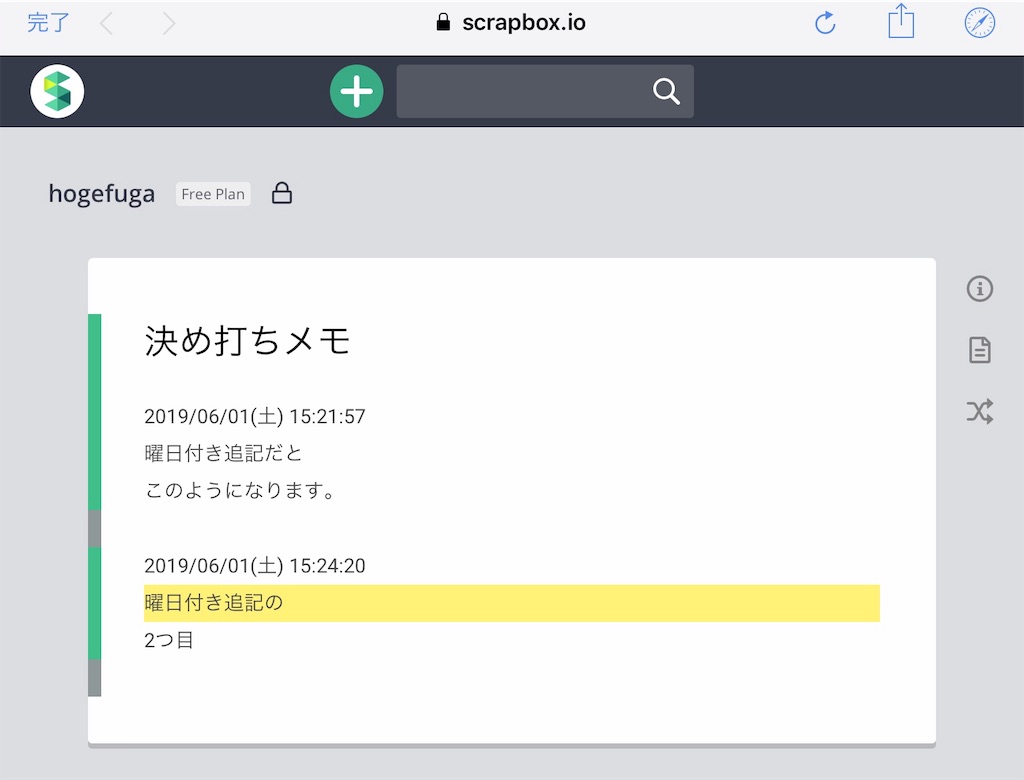Screen dimensions: 1024x780
Task: Click the magnifier search icon
Action: 666,91
